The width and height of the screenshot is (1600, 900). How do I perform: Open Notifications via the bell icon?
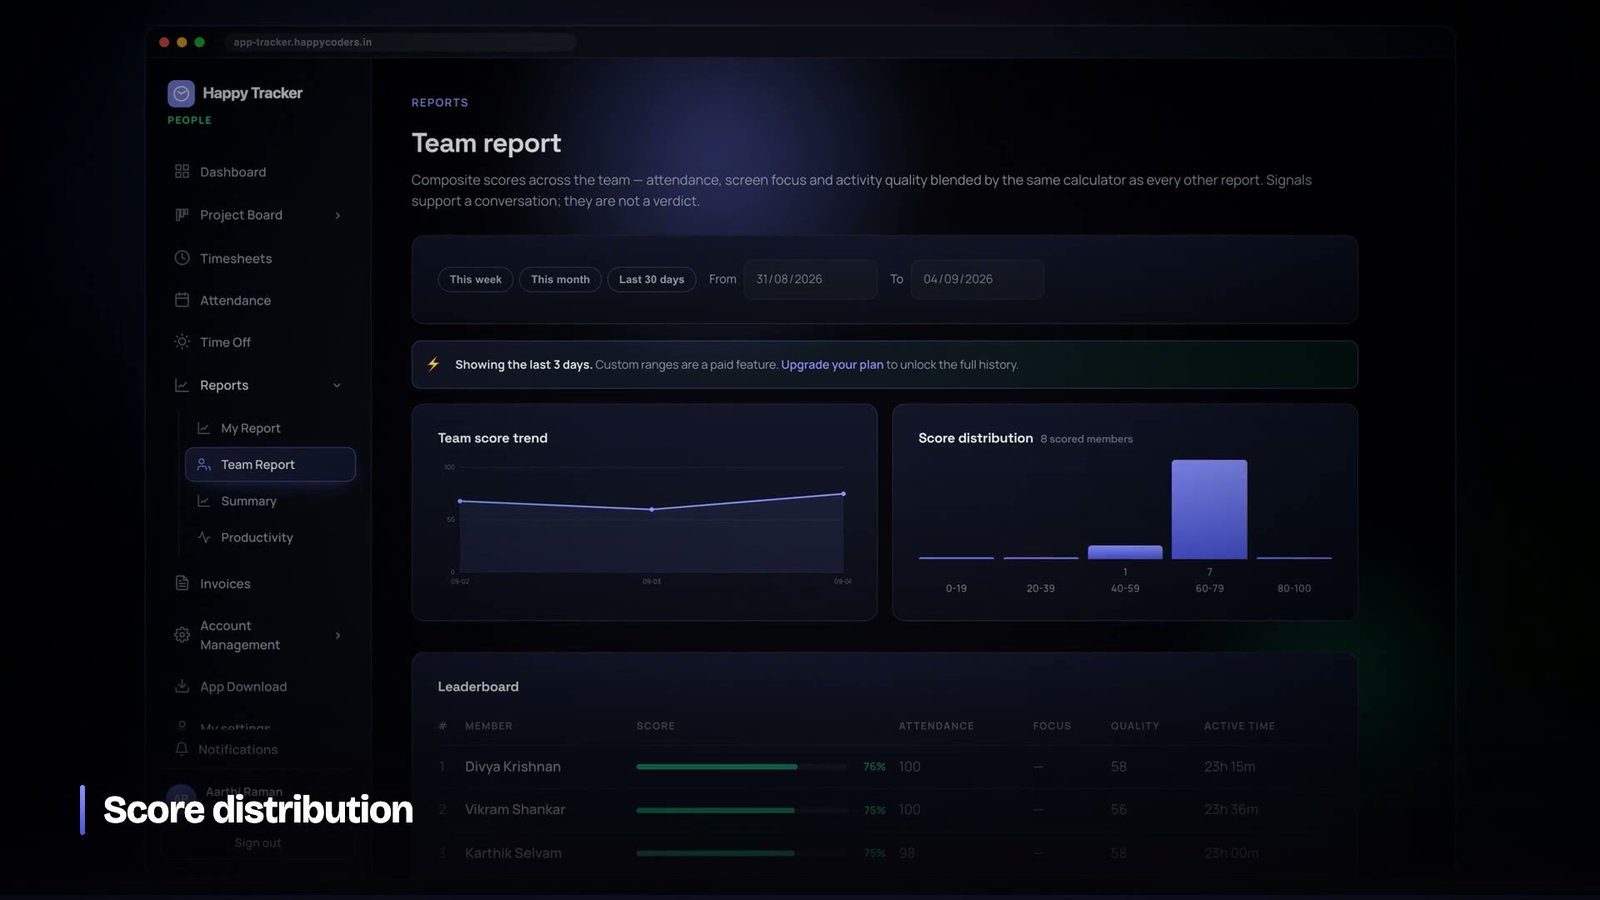coord(181,749)
